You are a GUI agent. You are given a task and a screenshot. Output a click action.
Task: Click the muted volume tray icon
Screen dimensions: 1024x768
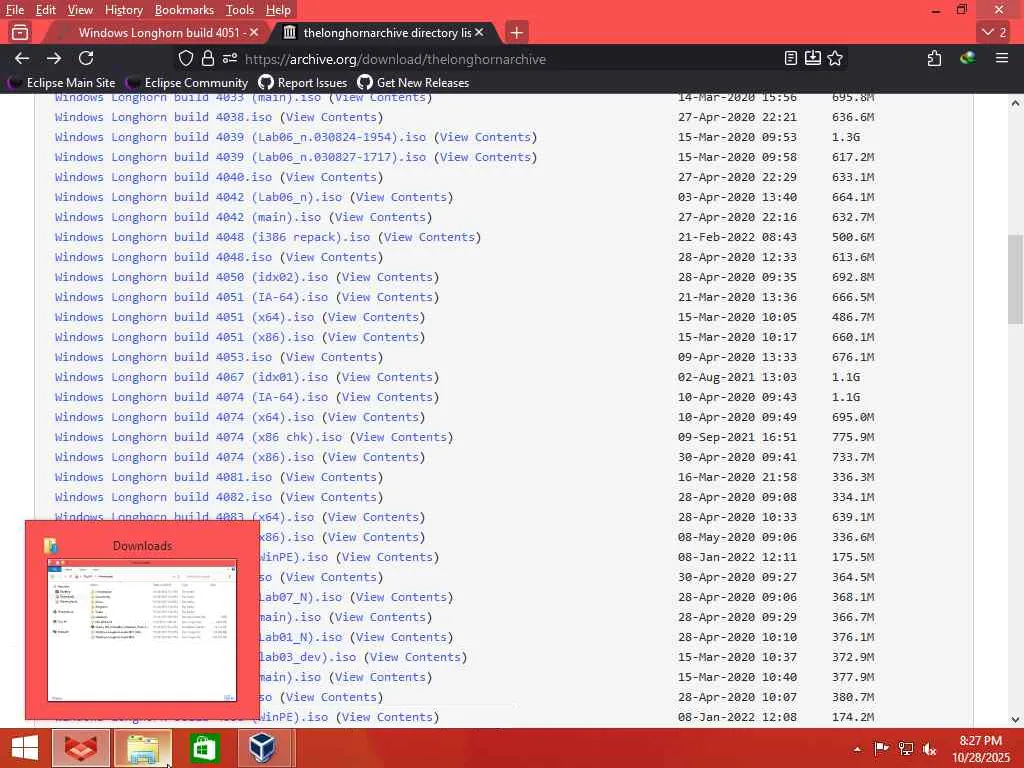pos(929,748)
